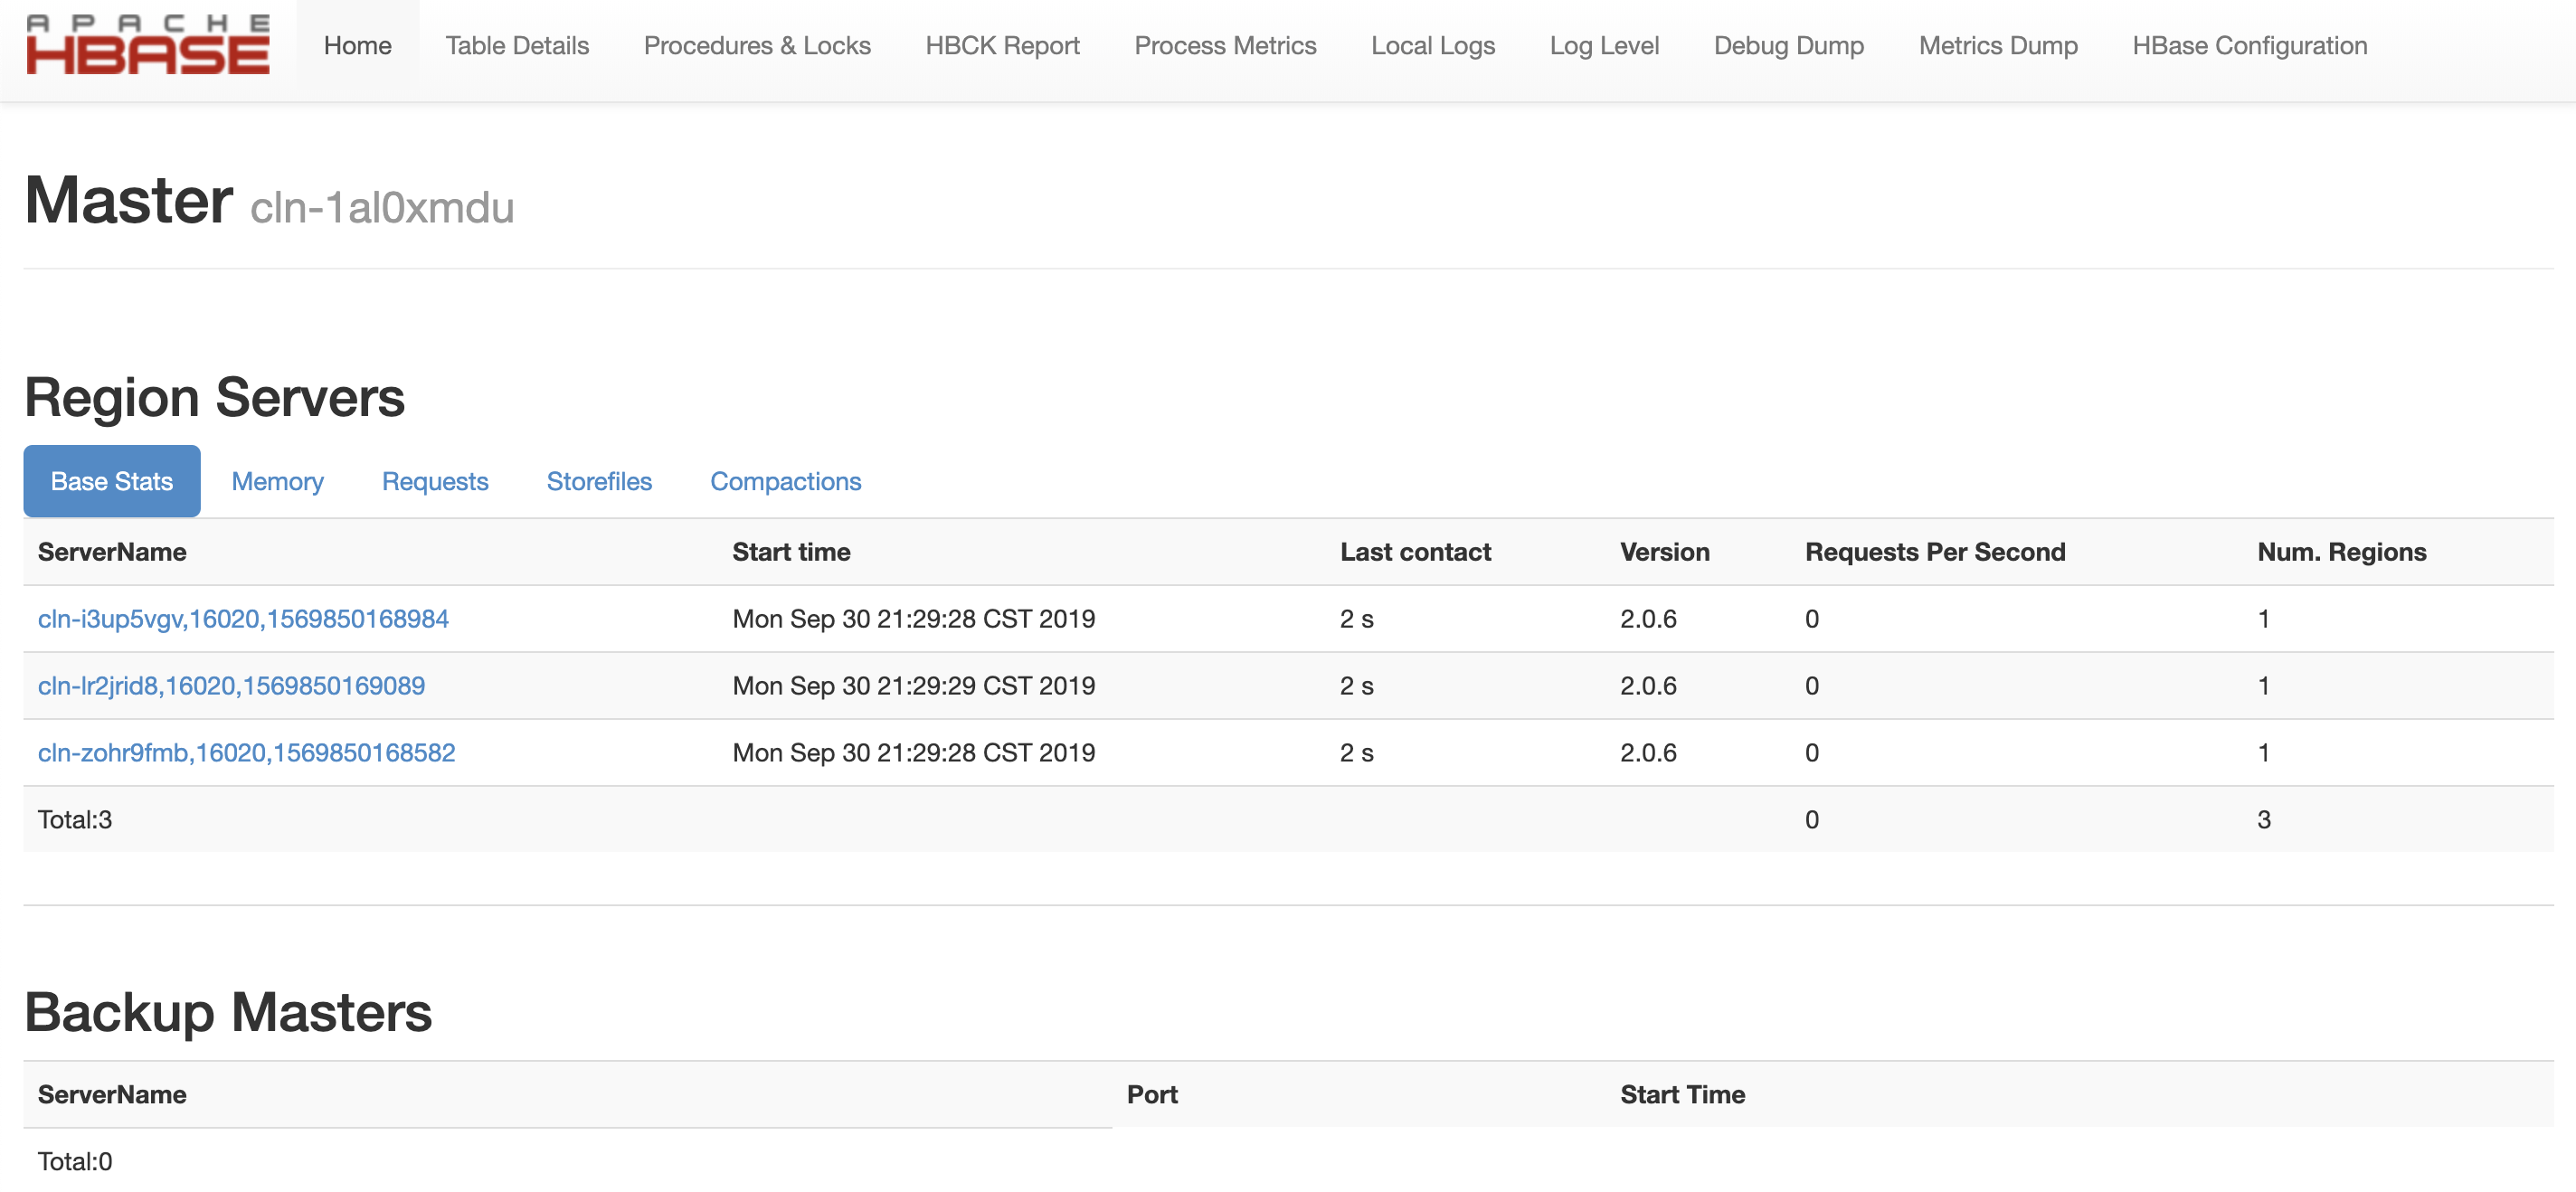Open the HBCK Report page
The width and height of the screenshot is (2576, 1192).
(1002, 44)
